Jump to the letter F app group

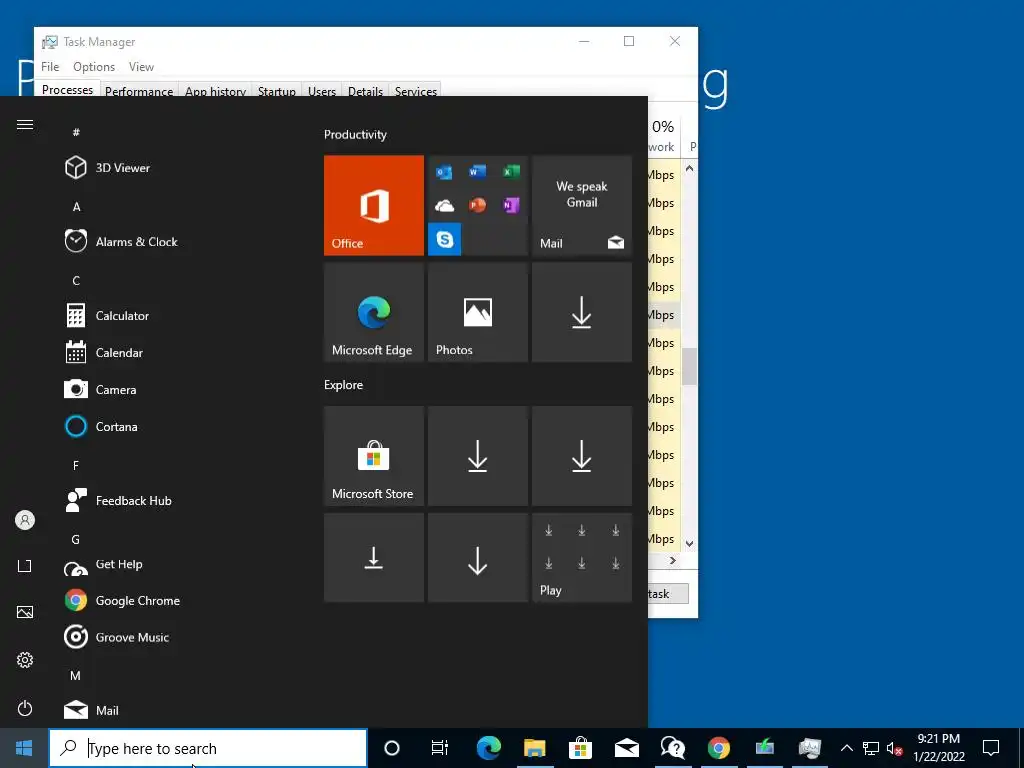click(x=76, y=466)
